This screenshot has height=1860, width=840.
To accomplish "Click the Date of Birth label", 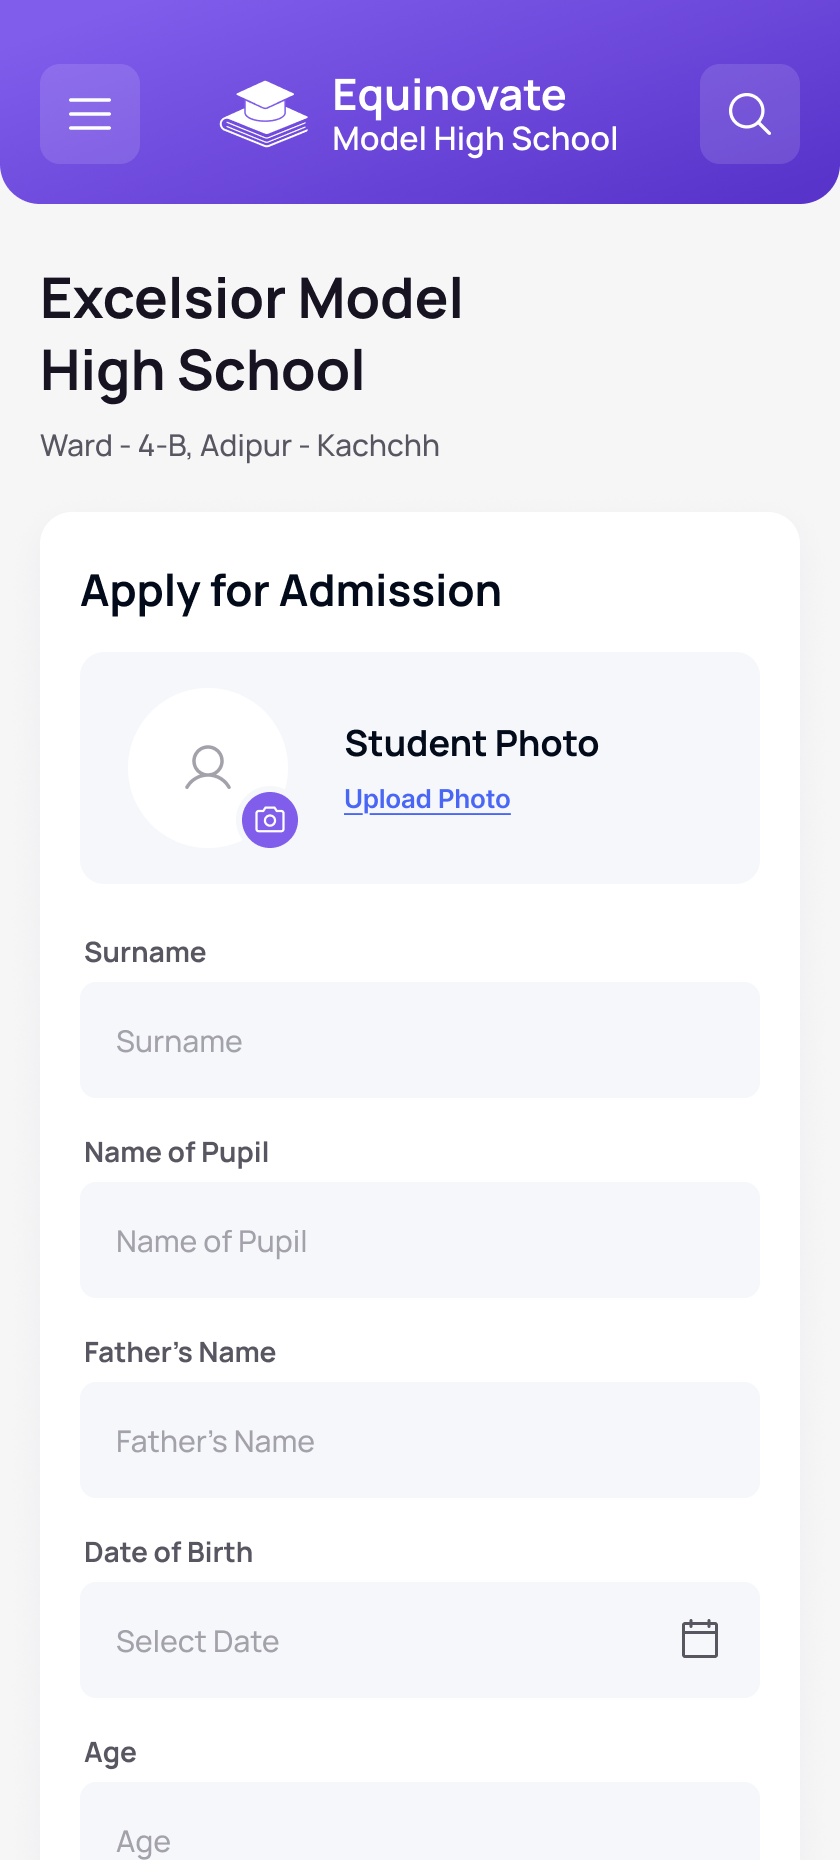I will coord(168,1552).
